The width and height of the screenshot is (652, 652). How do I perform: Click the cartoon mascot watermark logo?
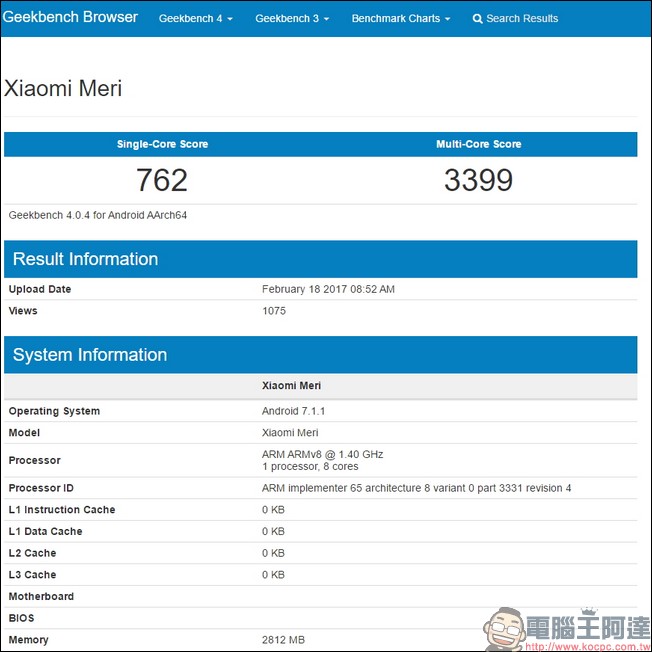(x=510, y=628)
